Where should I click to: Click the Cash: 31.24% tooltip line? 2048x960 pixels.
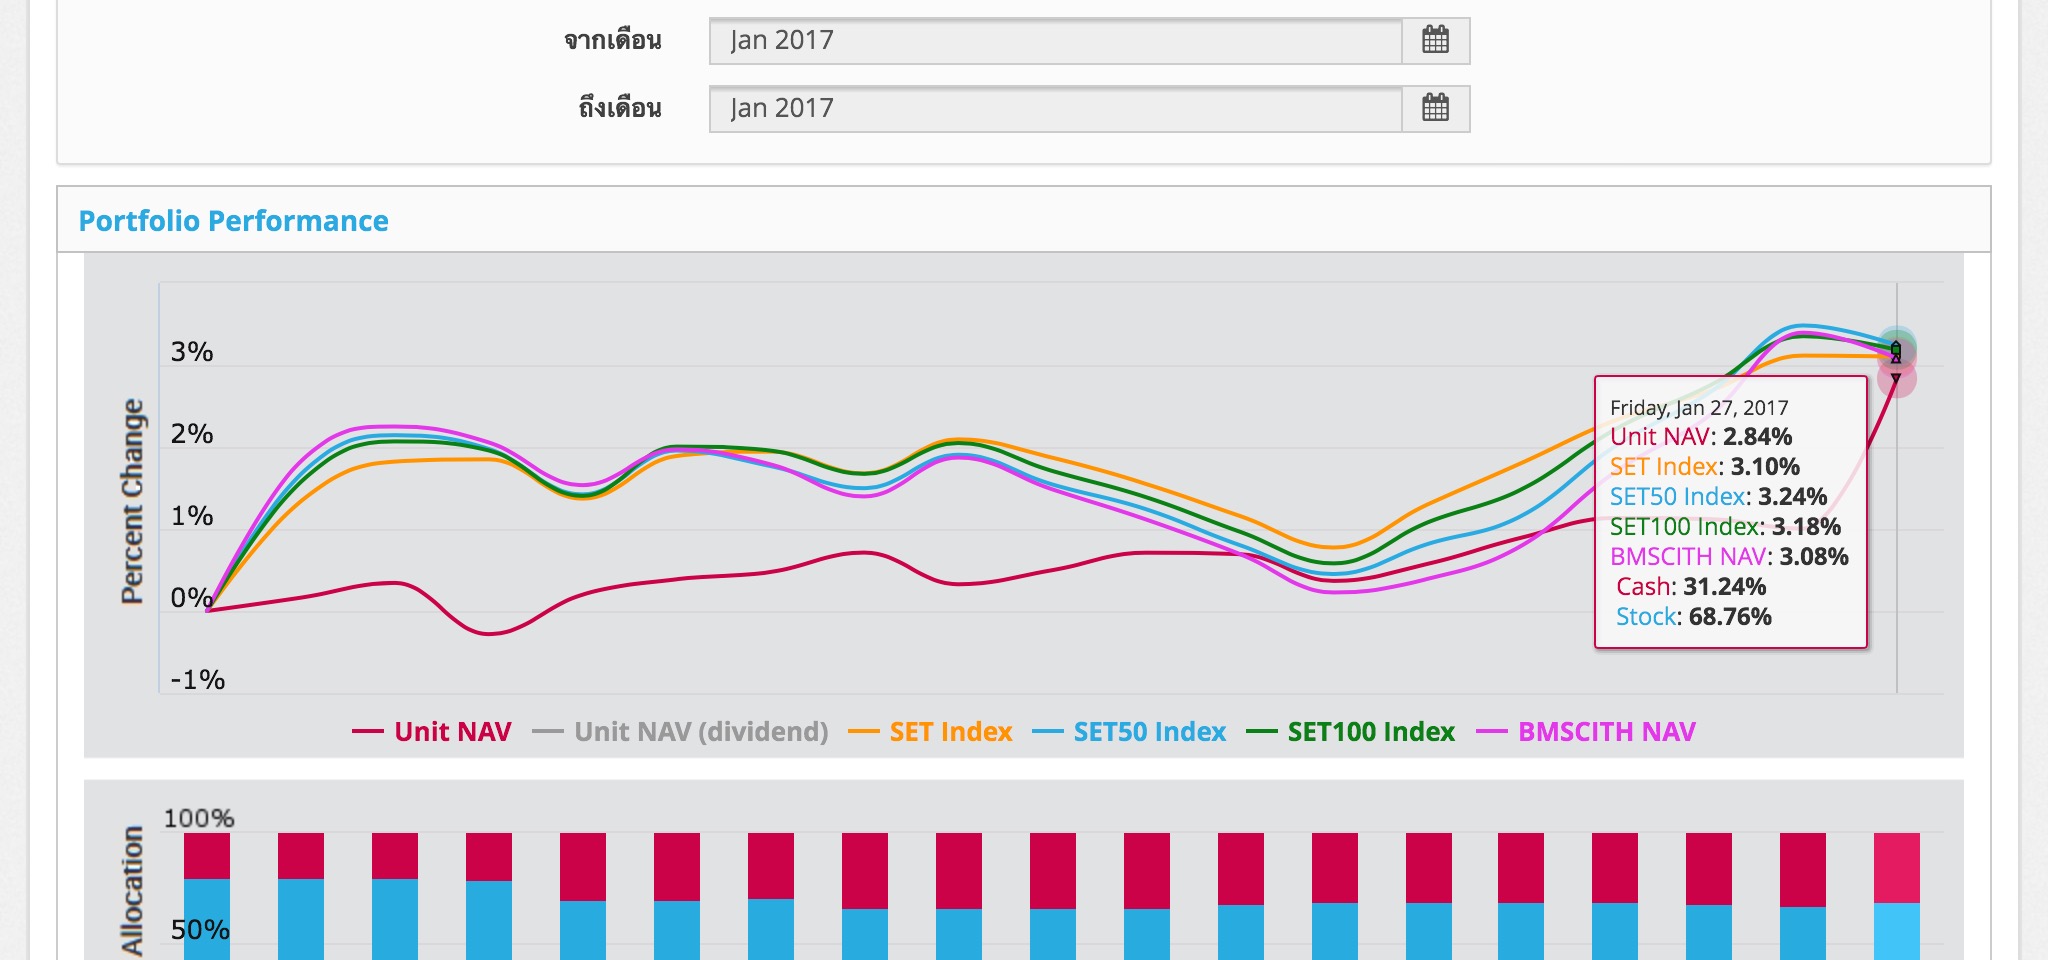[1691, 587]
